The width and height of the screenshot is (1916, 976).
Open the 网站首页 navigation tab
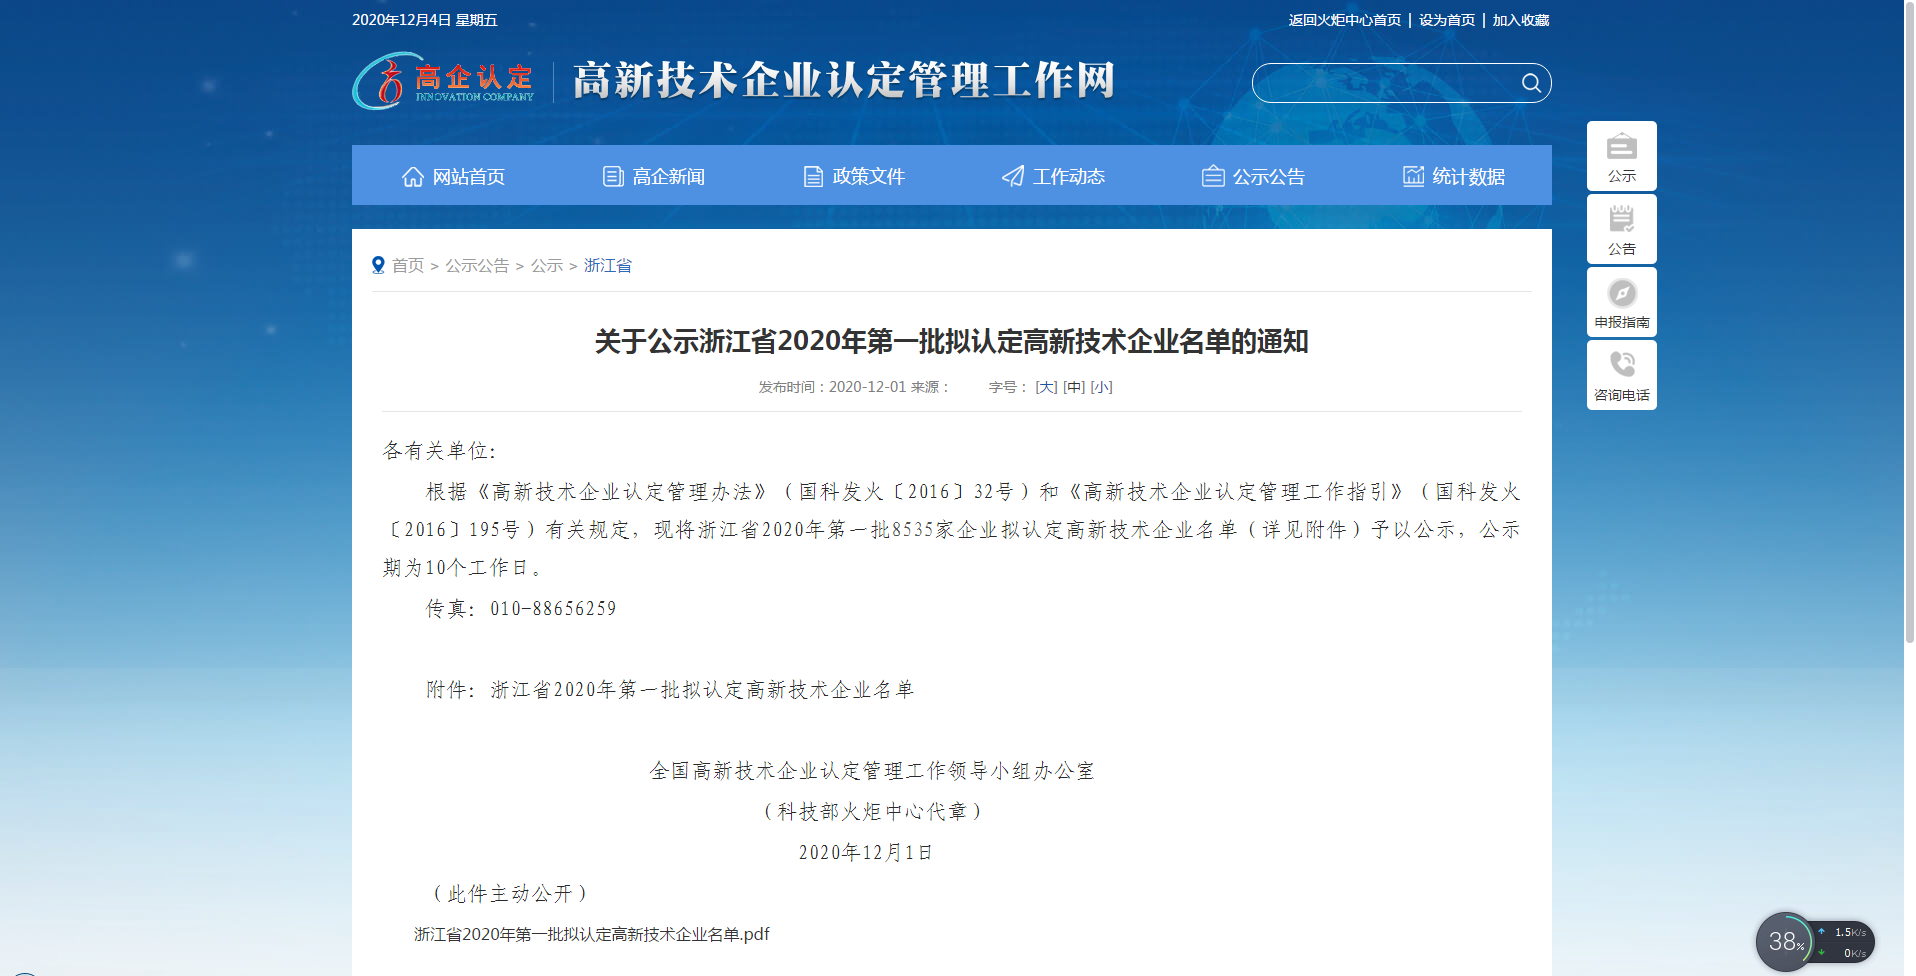[x=453, y=176]
